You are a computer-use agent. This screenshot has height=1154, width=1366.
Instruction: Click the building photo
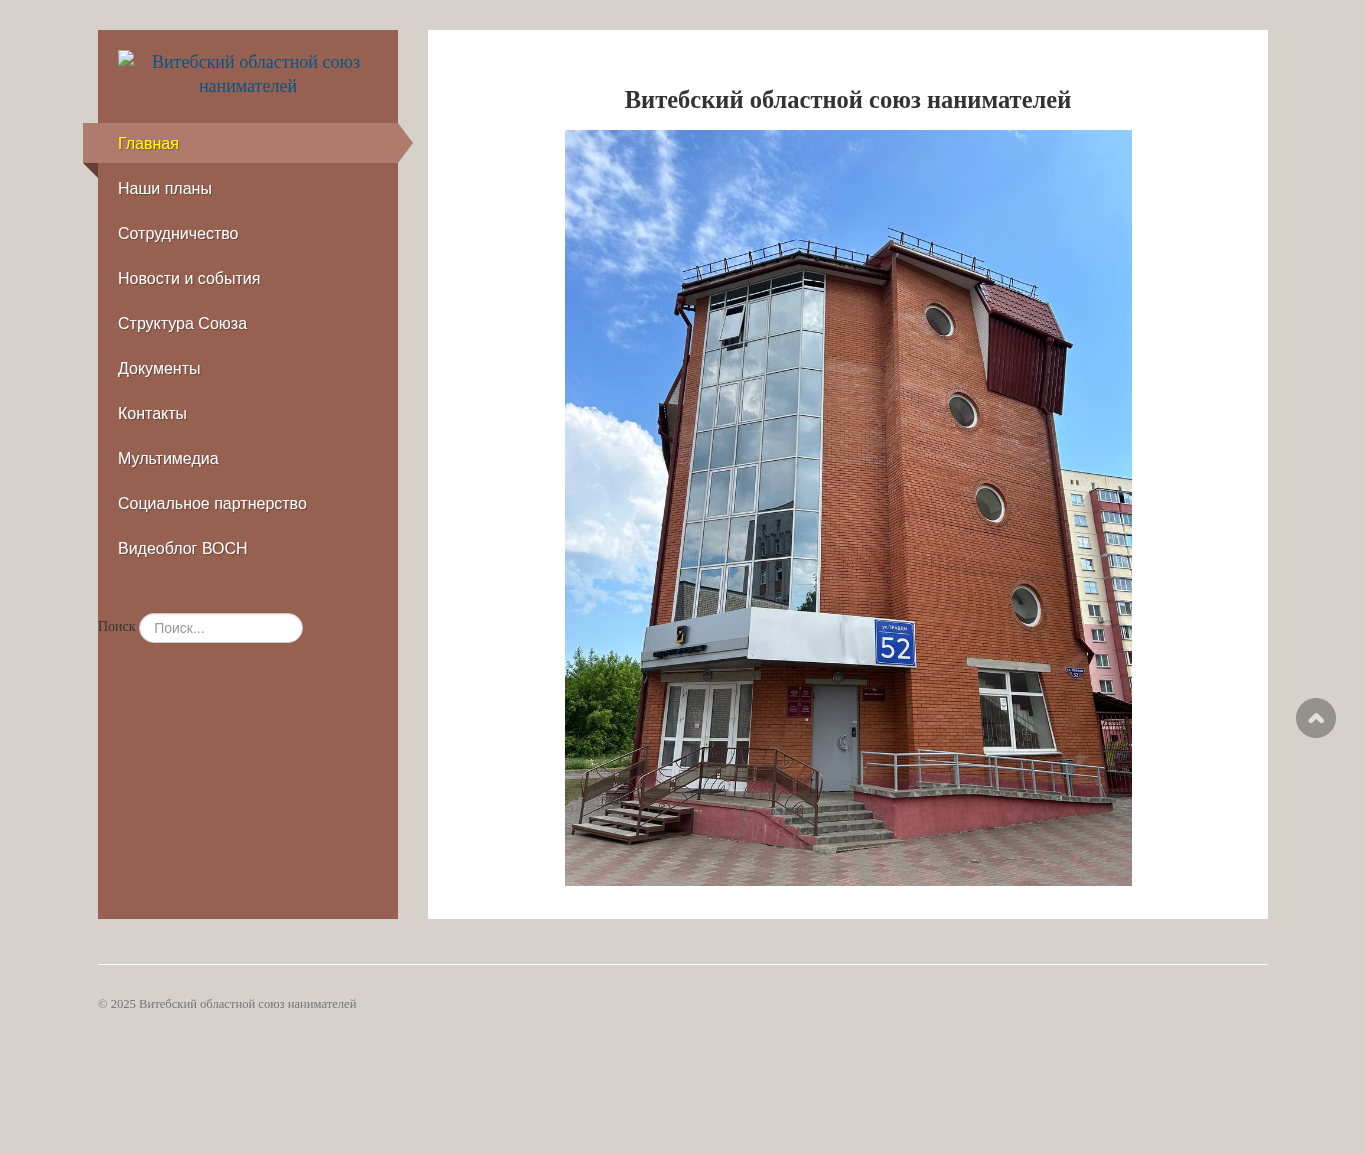tap(848, 508)
